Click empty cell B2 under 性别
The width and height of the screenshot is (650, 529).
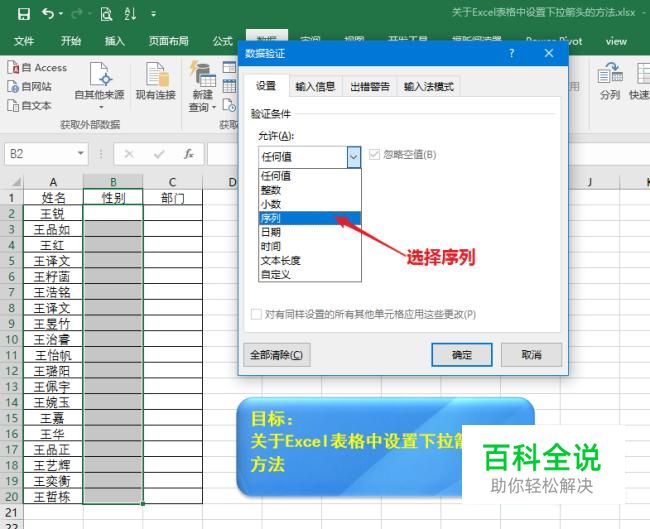point(113,213)
